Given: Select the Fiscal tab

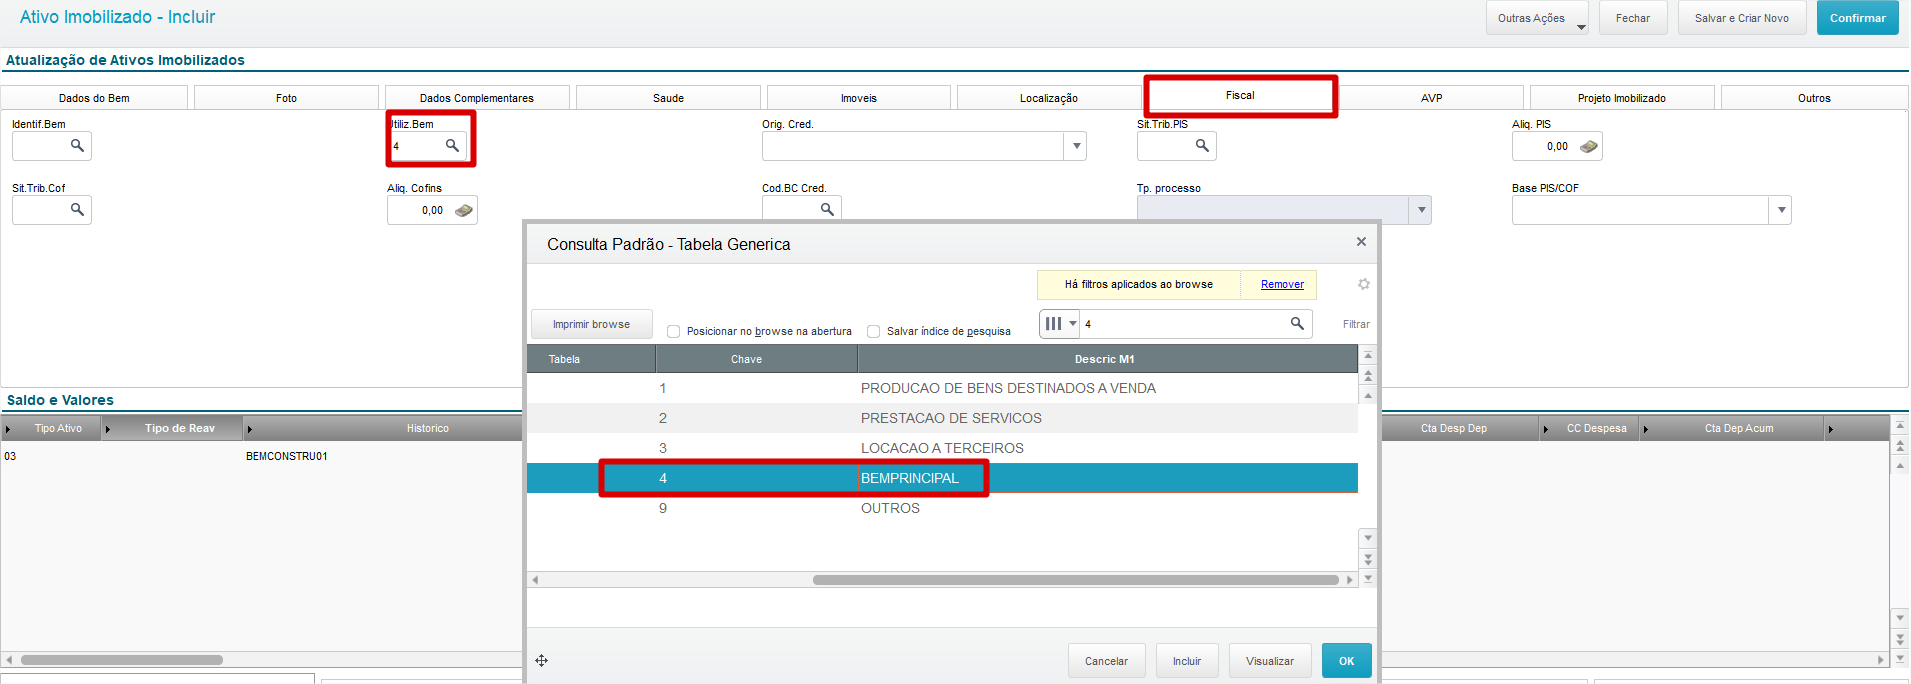Looking at the screenshot, I should click(x=1240, y=95).
